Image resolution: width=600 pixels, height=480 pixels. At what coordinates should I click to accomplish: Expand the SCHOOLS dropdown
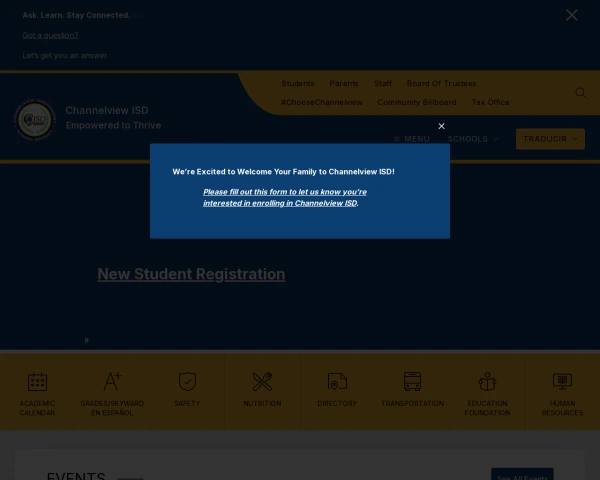[x=473, y=139]
